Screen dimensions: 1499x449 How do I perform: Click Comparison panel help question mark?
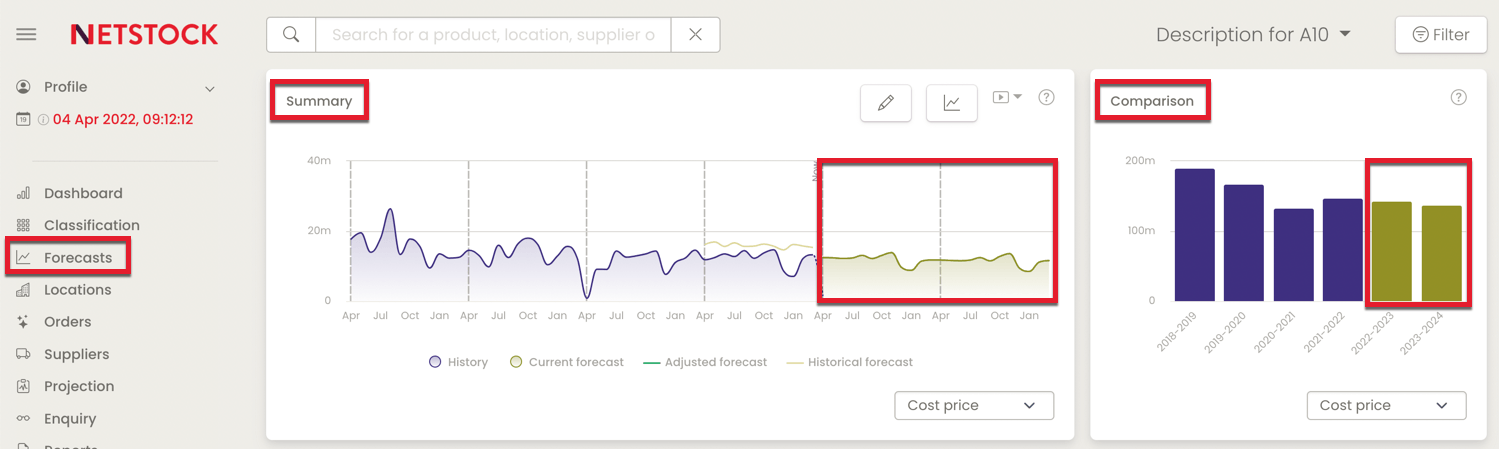[x=1458, y=98]
